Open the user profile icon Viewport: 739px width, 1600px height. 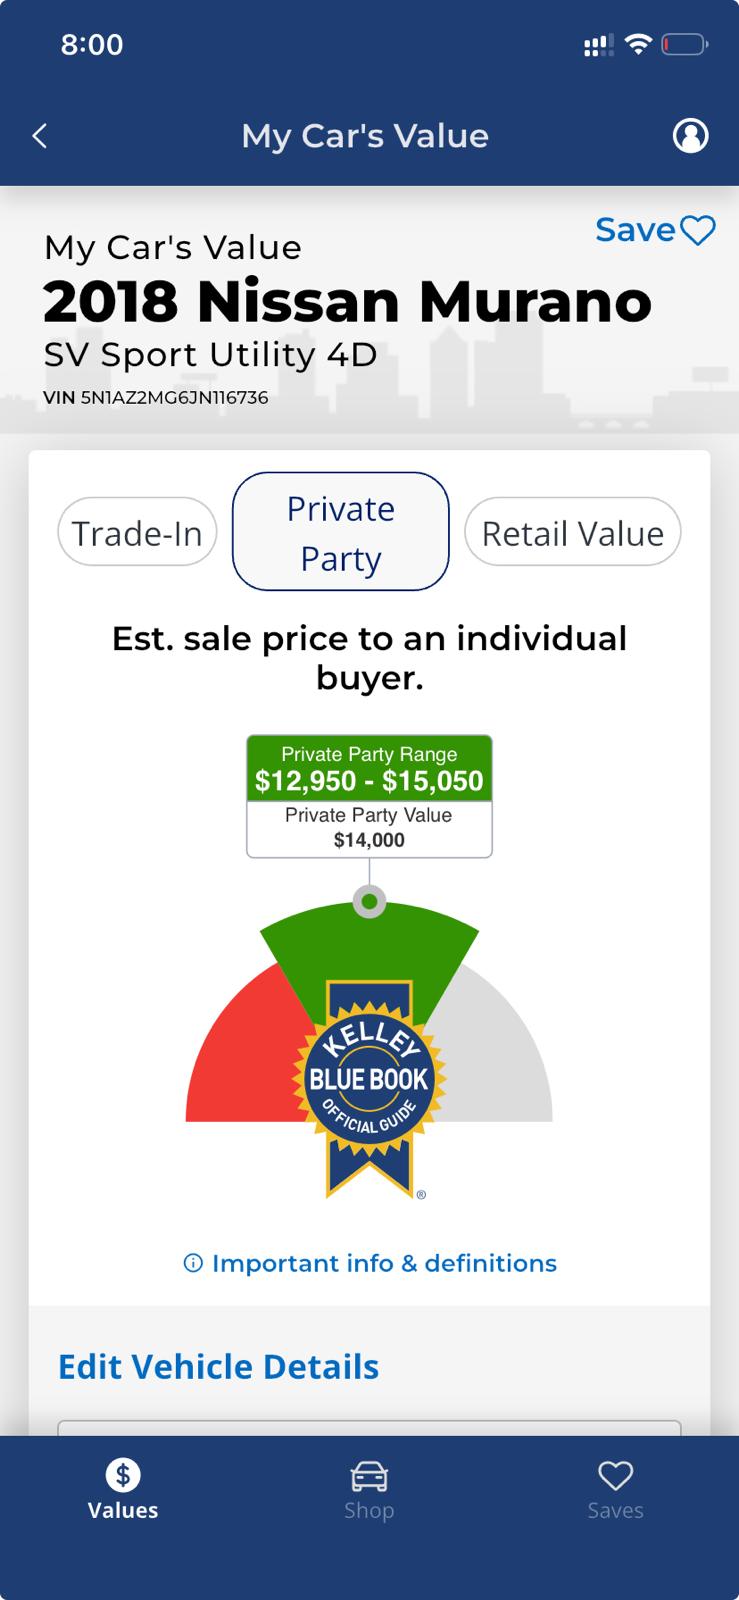(x=690, y=135)
